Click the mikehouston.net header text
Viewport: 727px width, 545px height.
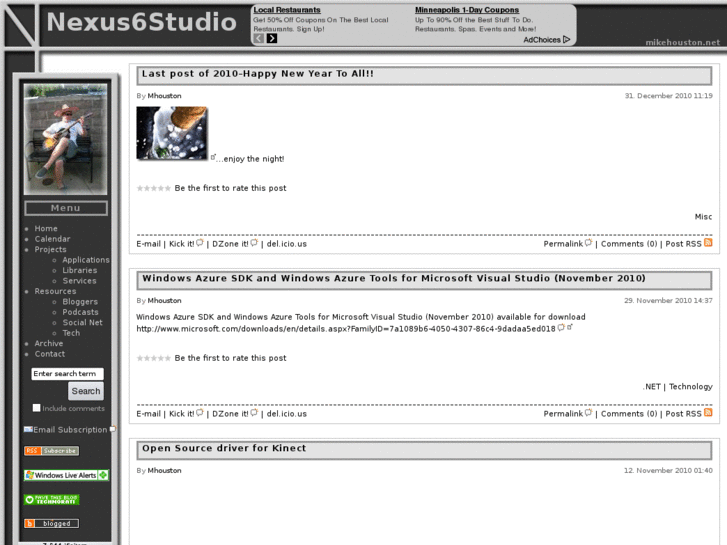(x=683, y=42)
